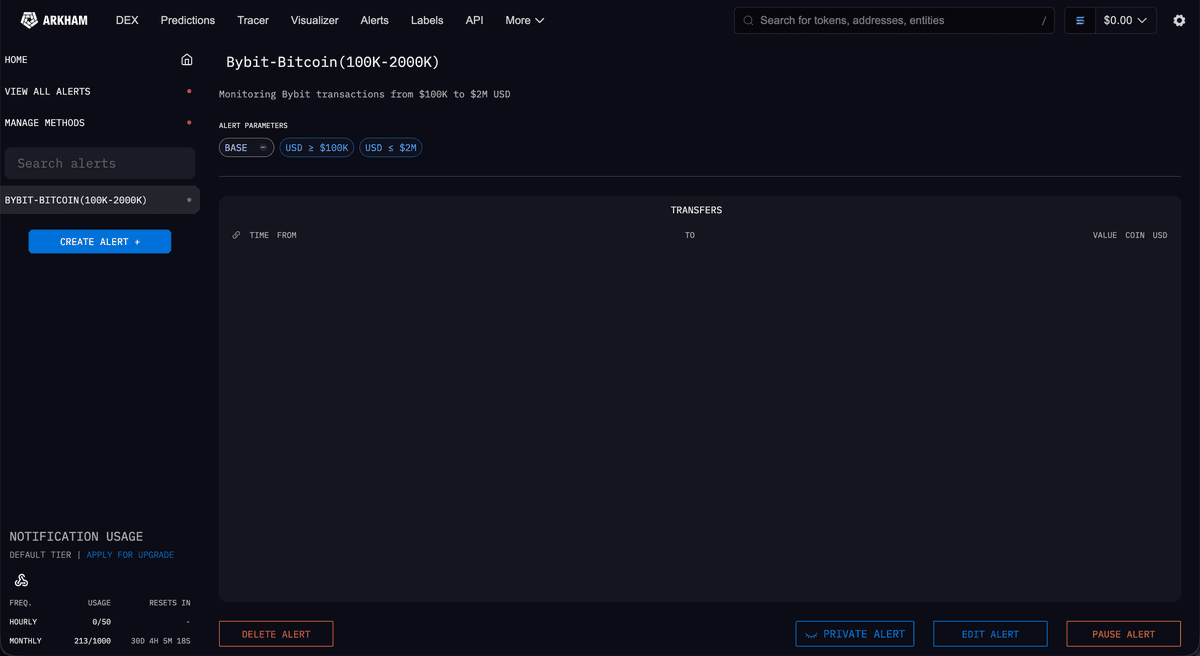Open the API menu item
1200x656 pixels.
click(474, 20)
